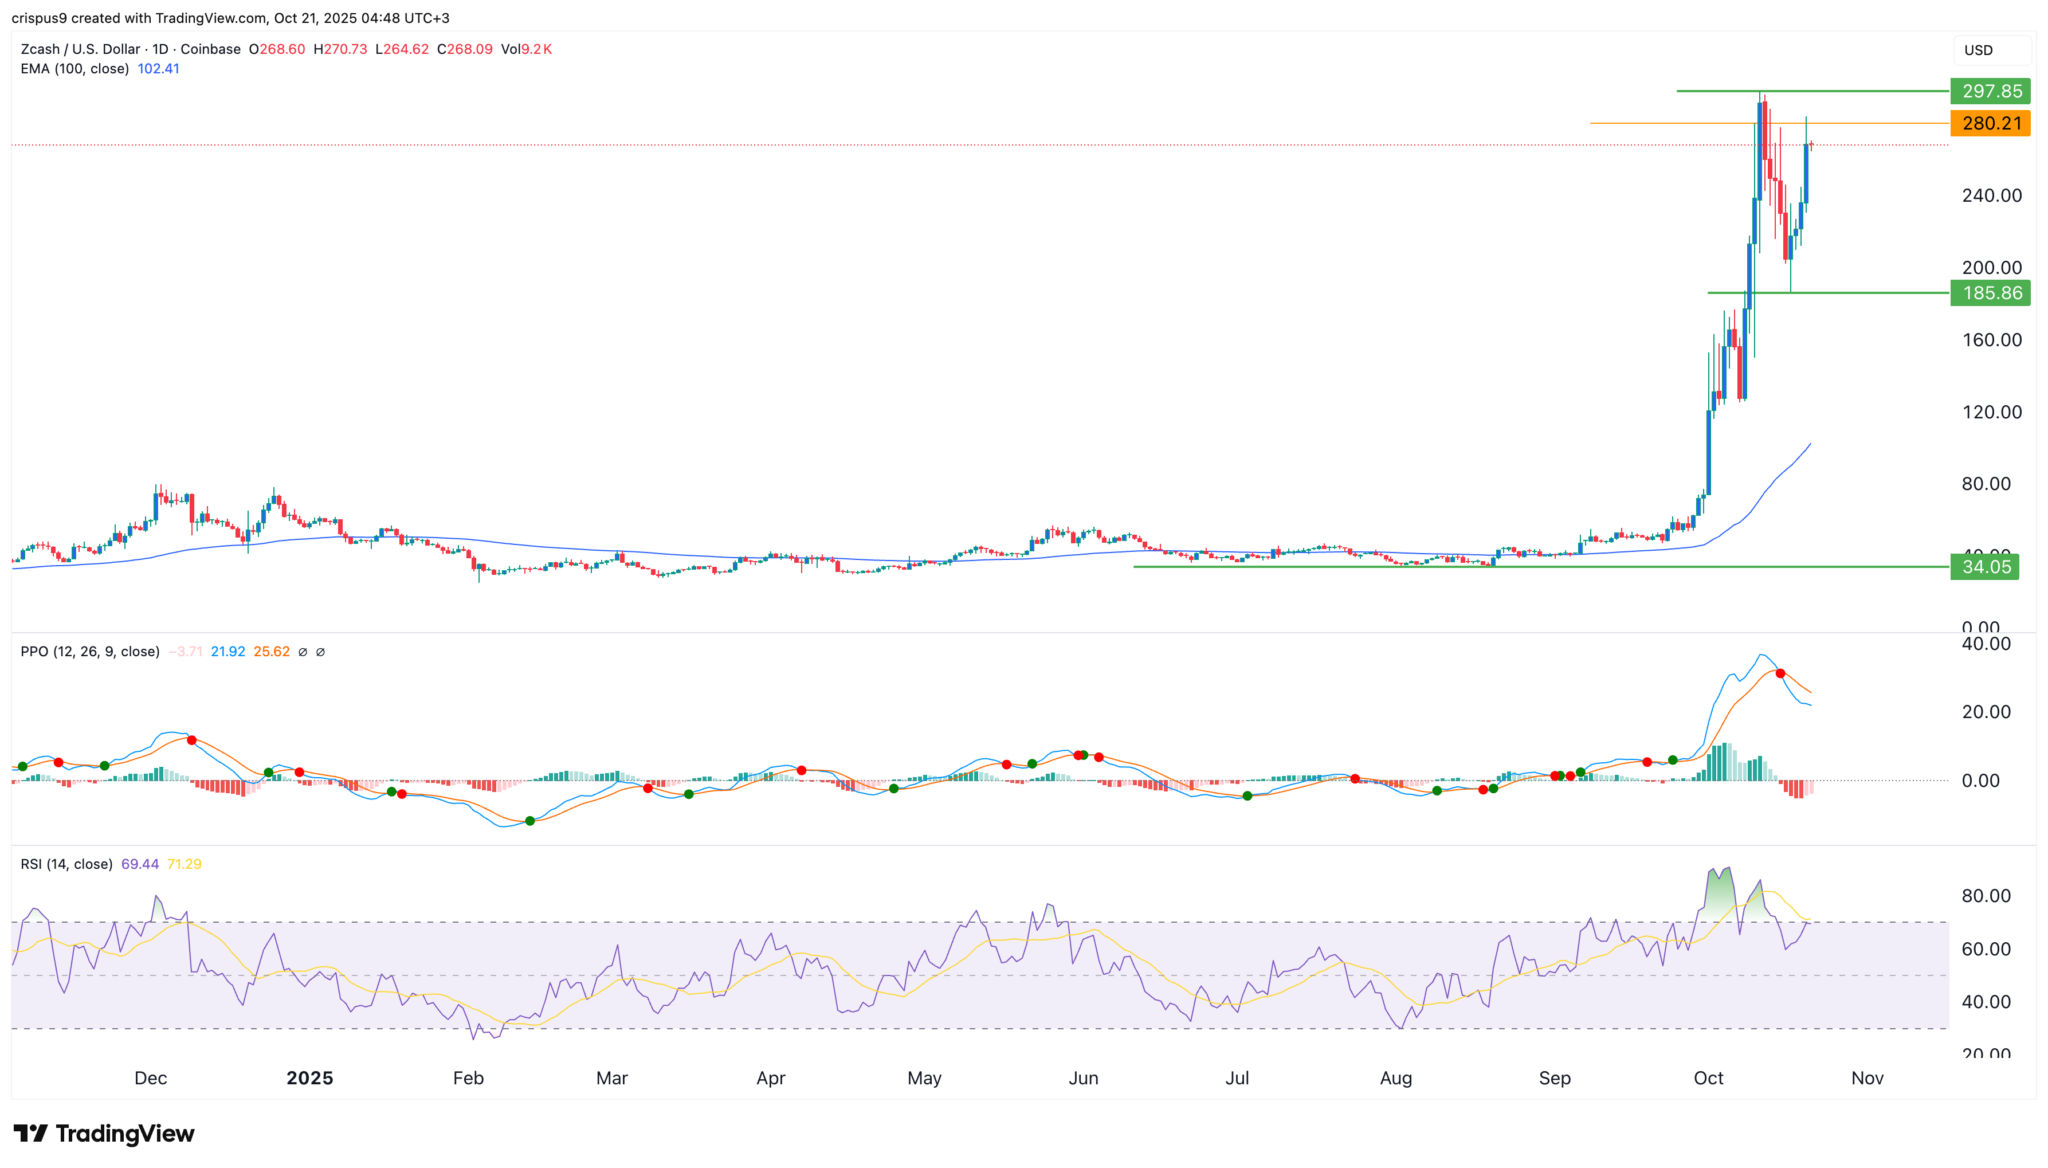Click the 2025 year label on time axis
Screen dimensions: 2048x1168
pos(309,1078)
